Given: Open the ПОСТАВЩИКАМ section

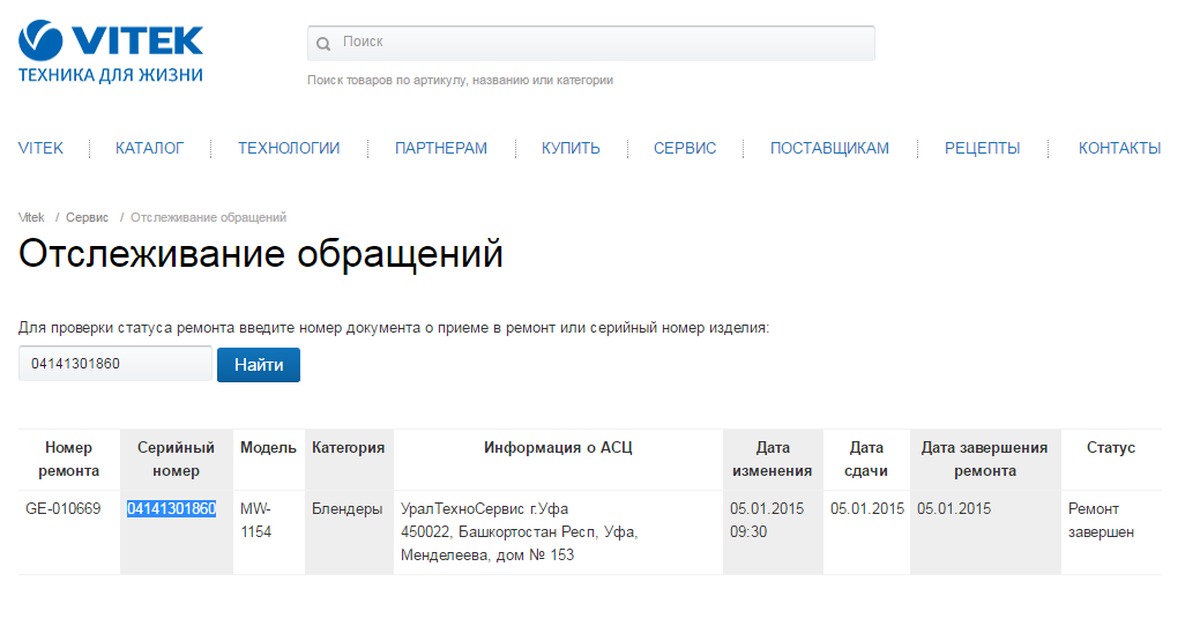Looking at the screenshot, I should click(x=829, y=148).
